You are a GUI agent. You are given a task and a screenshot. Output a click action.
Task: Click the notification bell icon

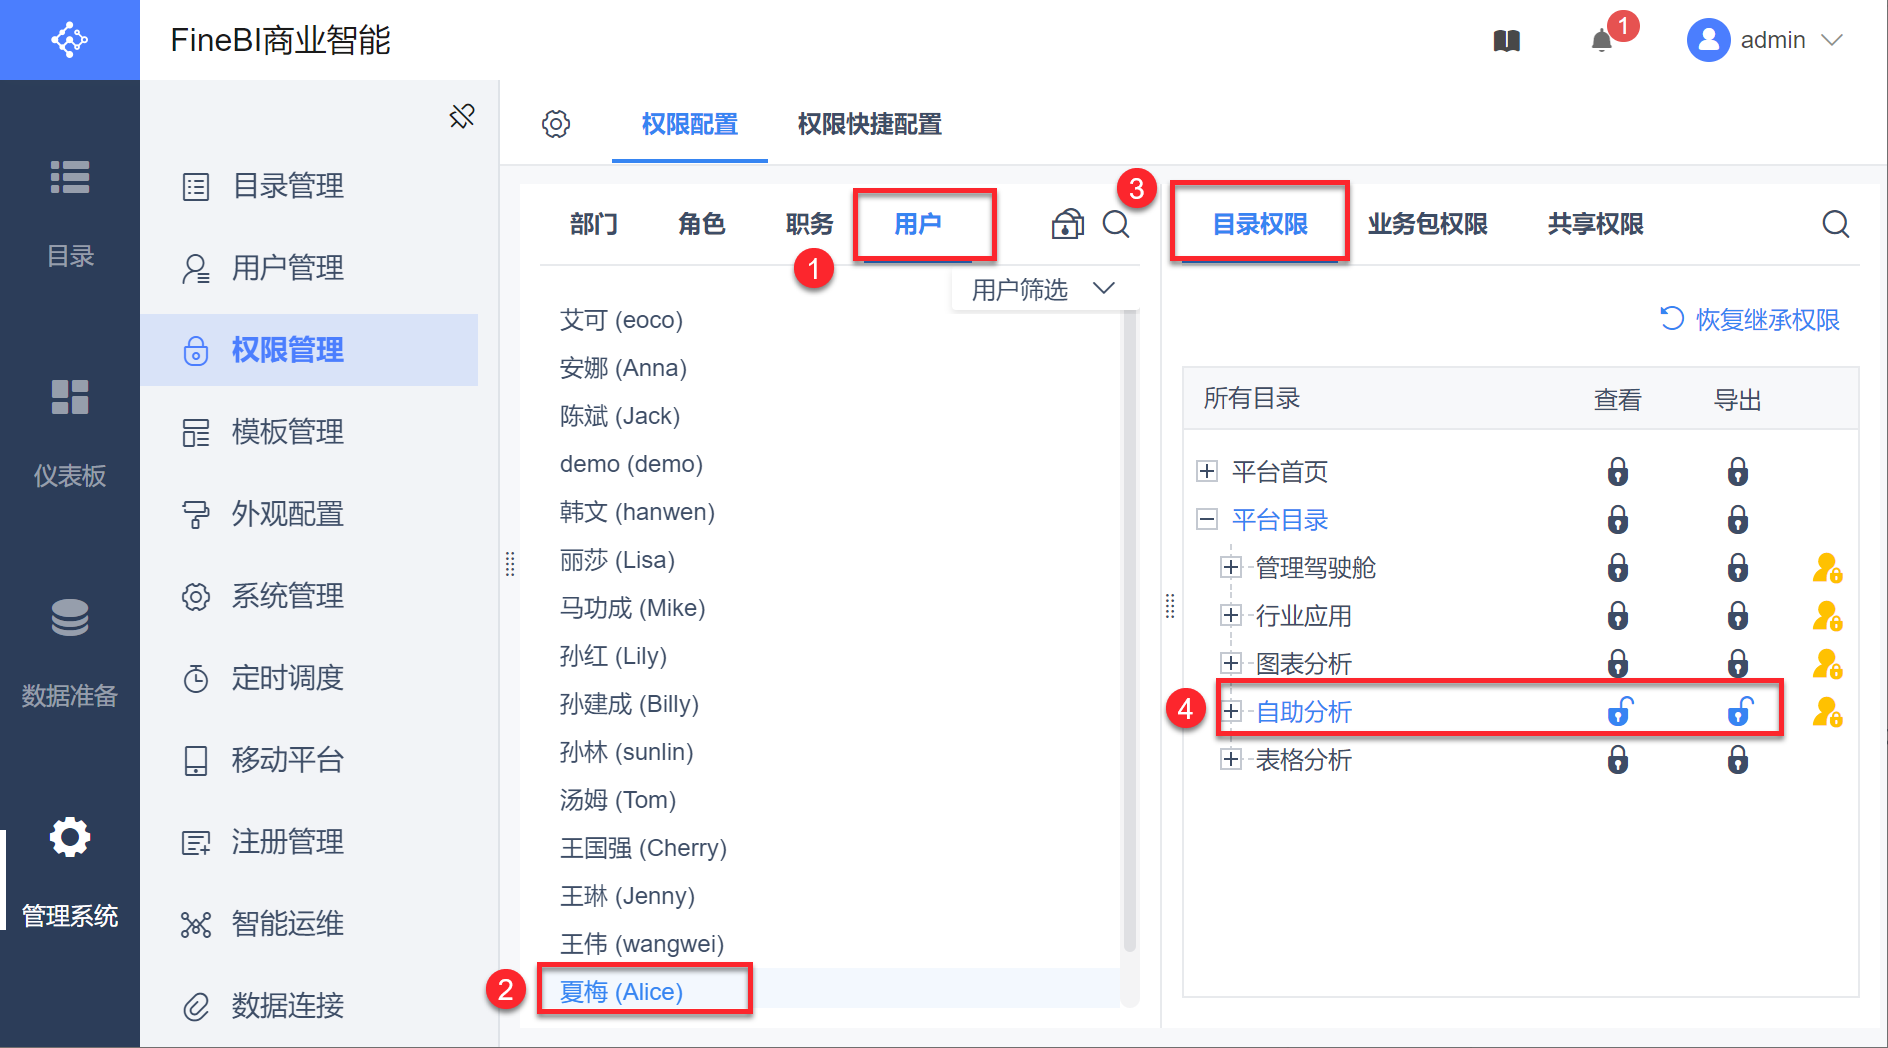click(1602, 41)
